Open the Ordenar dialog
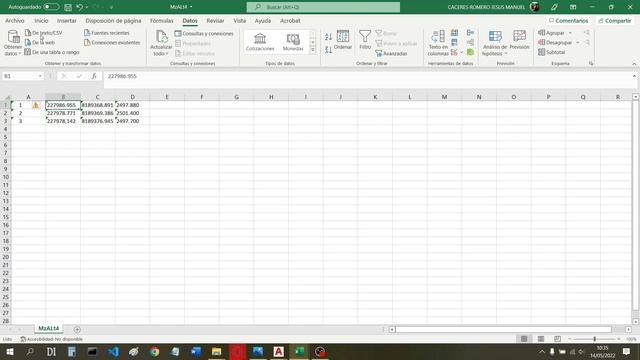Image resolution: width=640 pixels, height=360 pixels. [x=343, y=40]
